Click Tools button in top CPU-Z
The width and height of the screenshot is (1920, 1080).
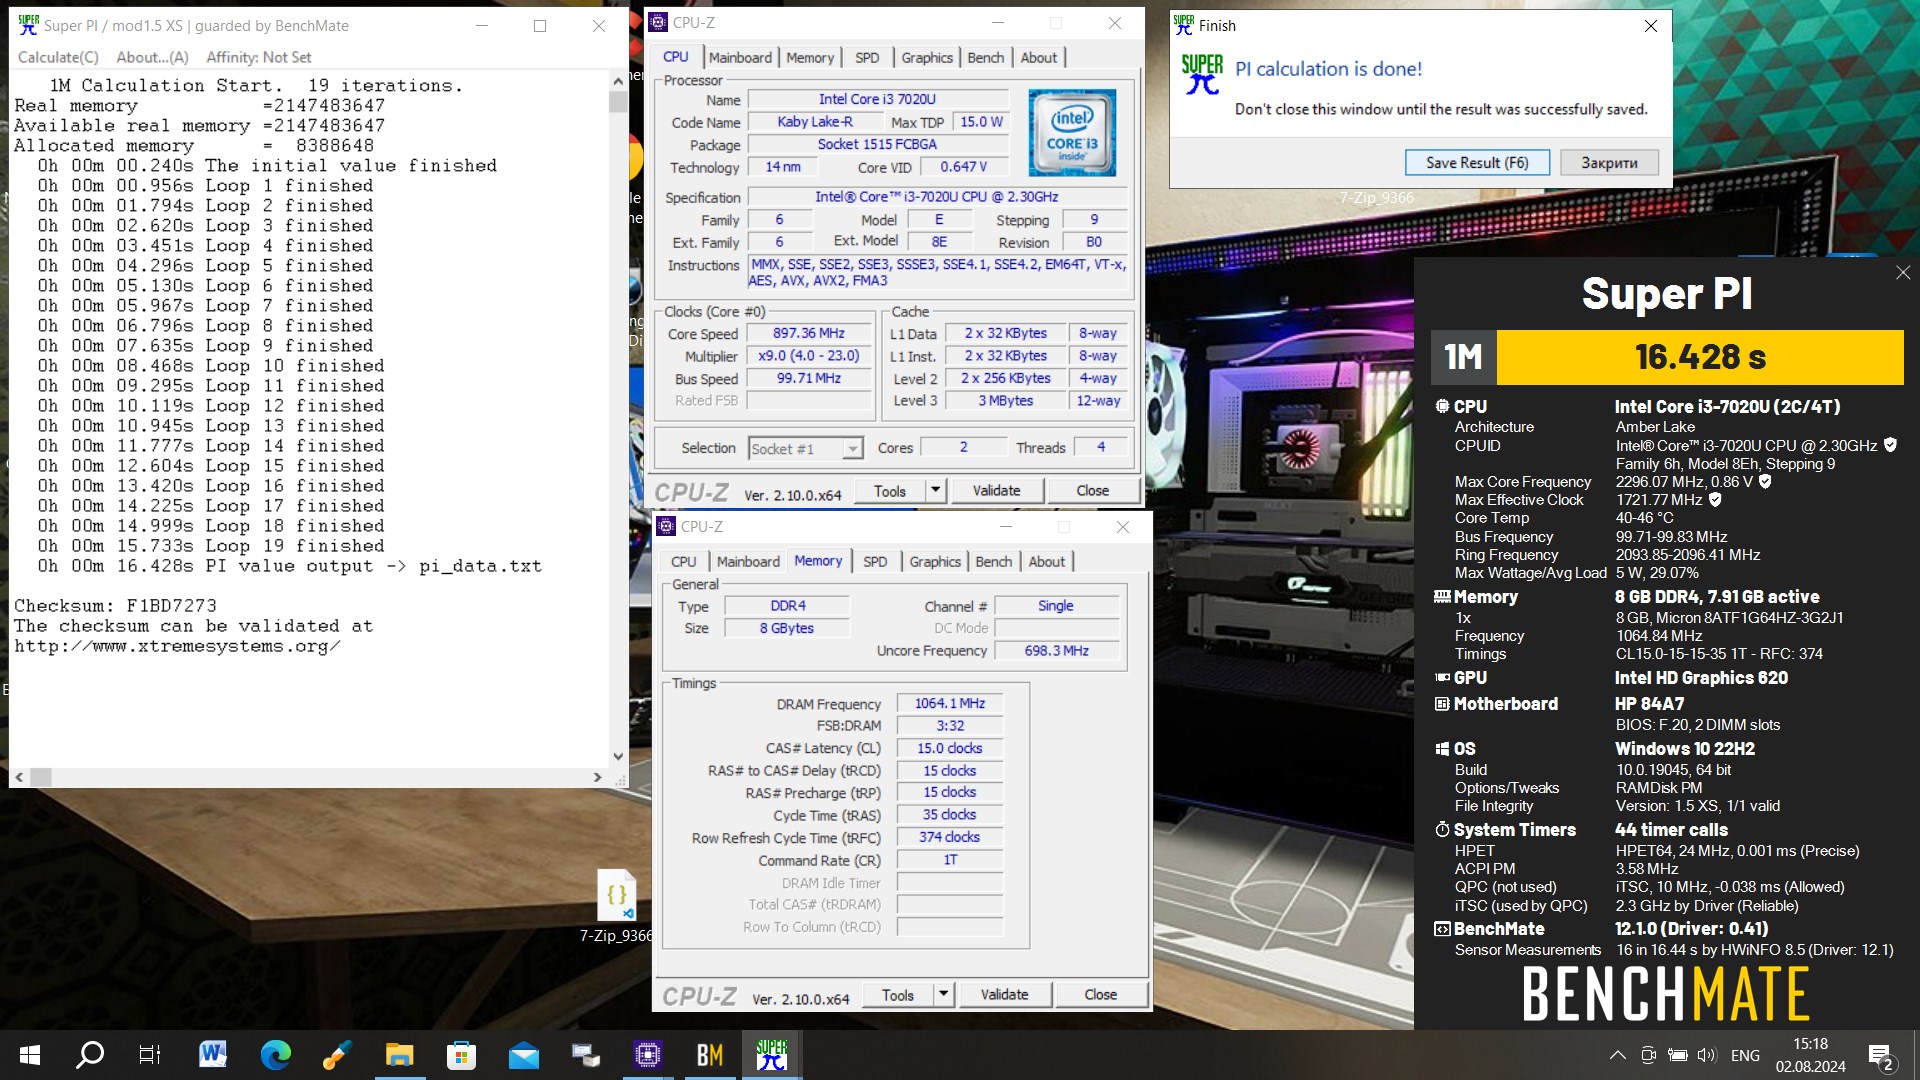pos(890,490)
